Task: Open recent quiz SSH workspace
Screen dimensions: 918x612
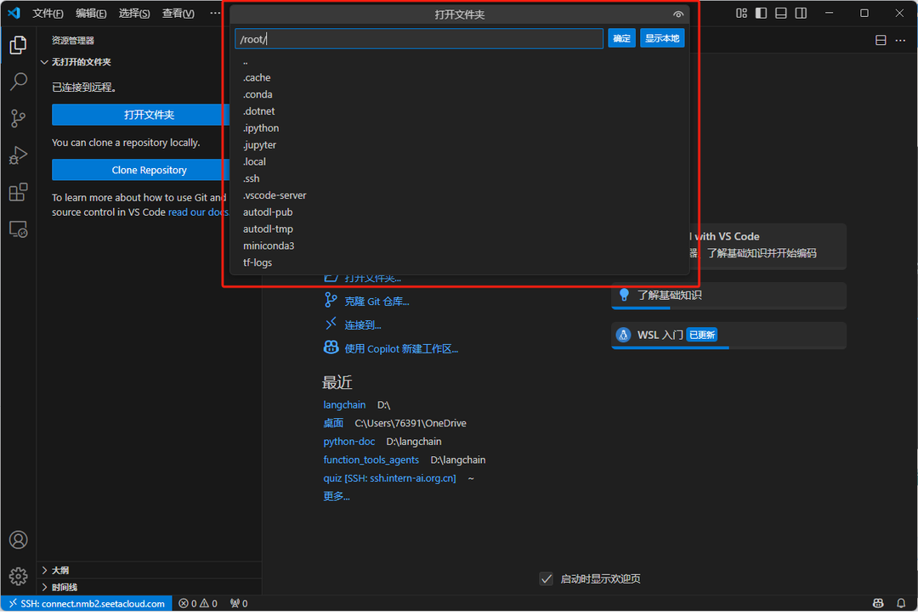Action: tap(390, 478)
